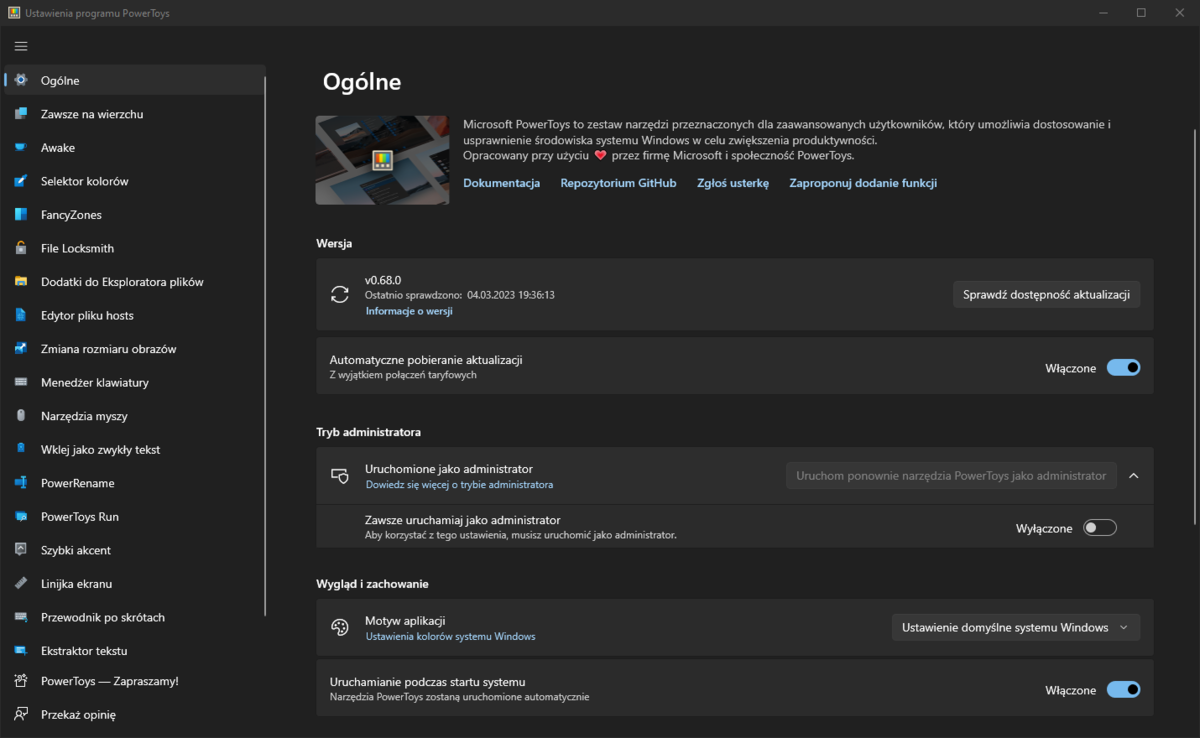Image resolution: width=1200 pixels, height=738 pixels.
Task: Click the Szybki akcent icon
Action: (21, 550)
